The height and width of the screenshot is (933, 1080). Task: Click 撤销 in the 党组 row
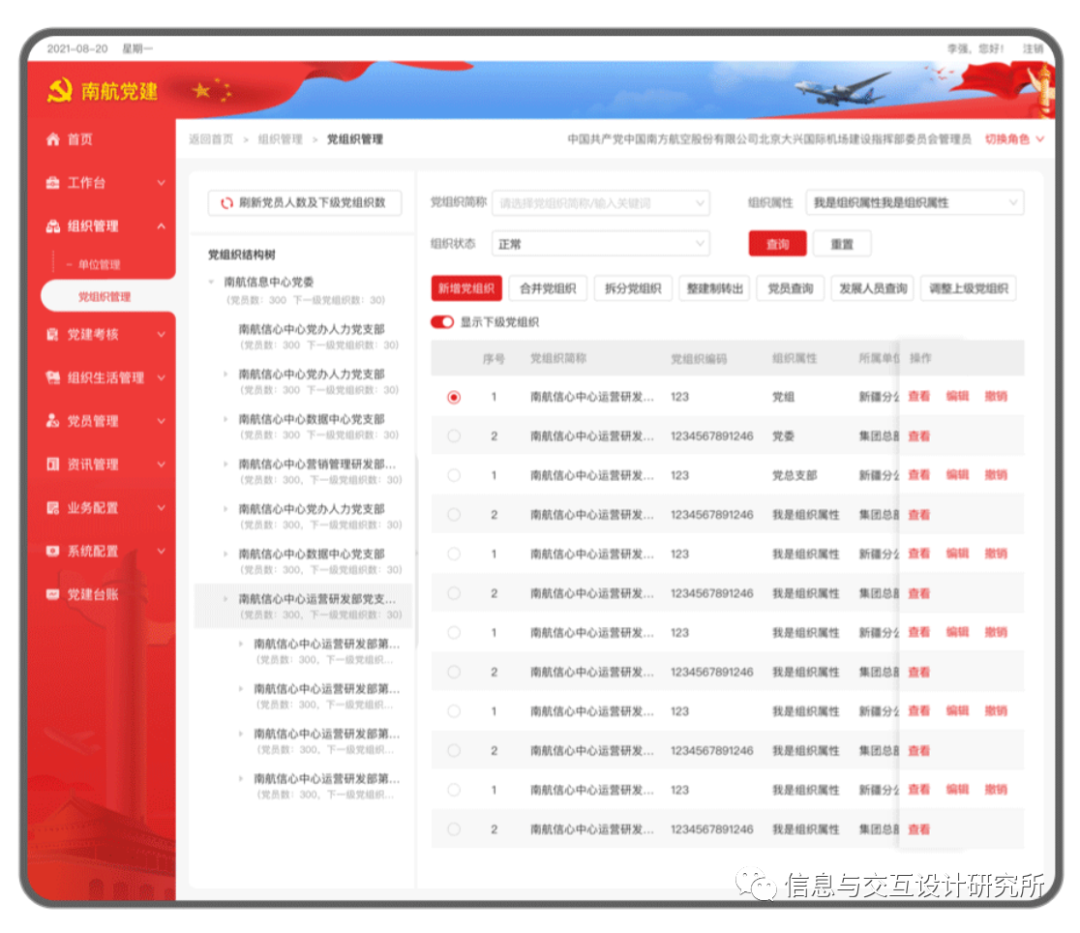(x=996, y=397)
